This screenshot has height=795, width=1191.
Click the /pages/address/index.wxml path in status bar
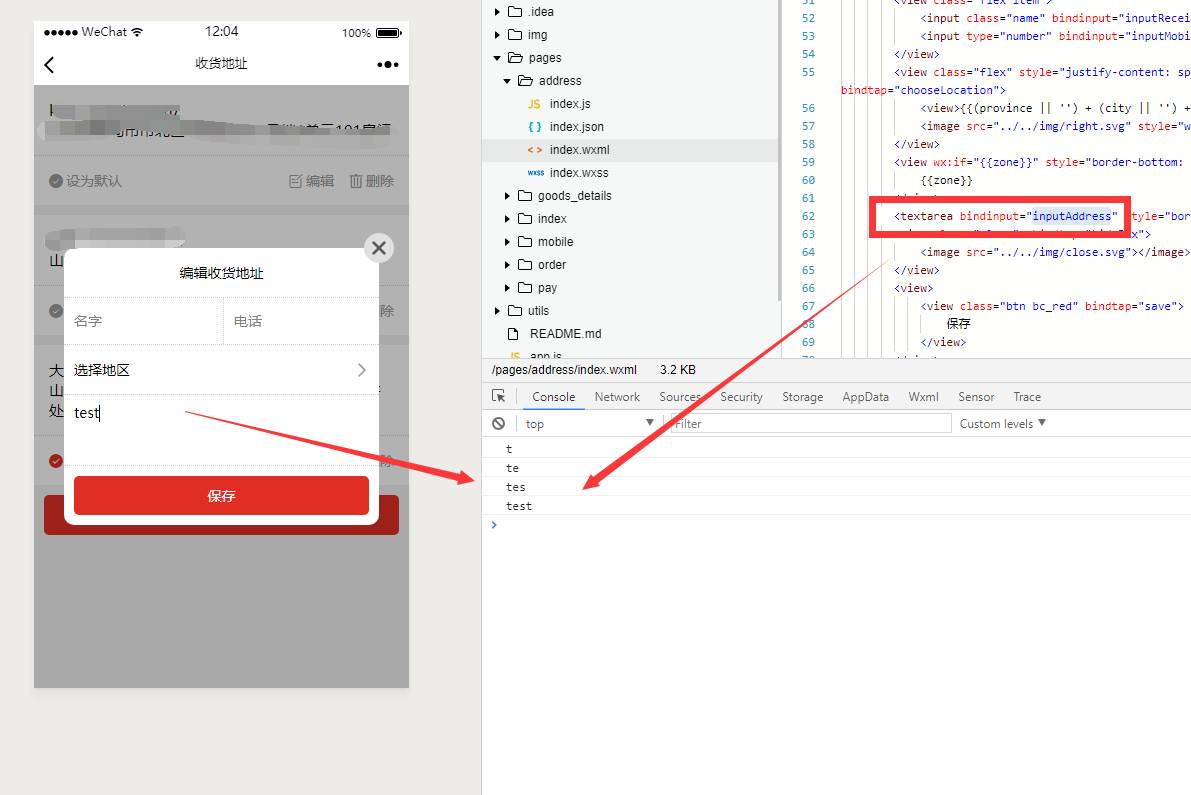pos(564,370)
